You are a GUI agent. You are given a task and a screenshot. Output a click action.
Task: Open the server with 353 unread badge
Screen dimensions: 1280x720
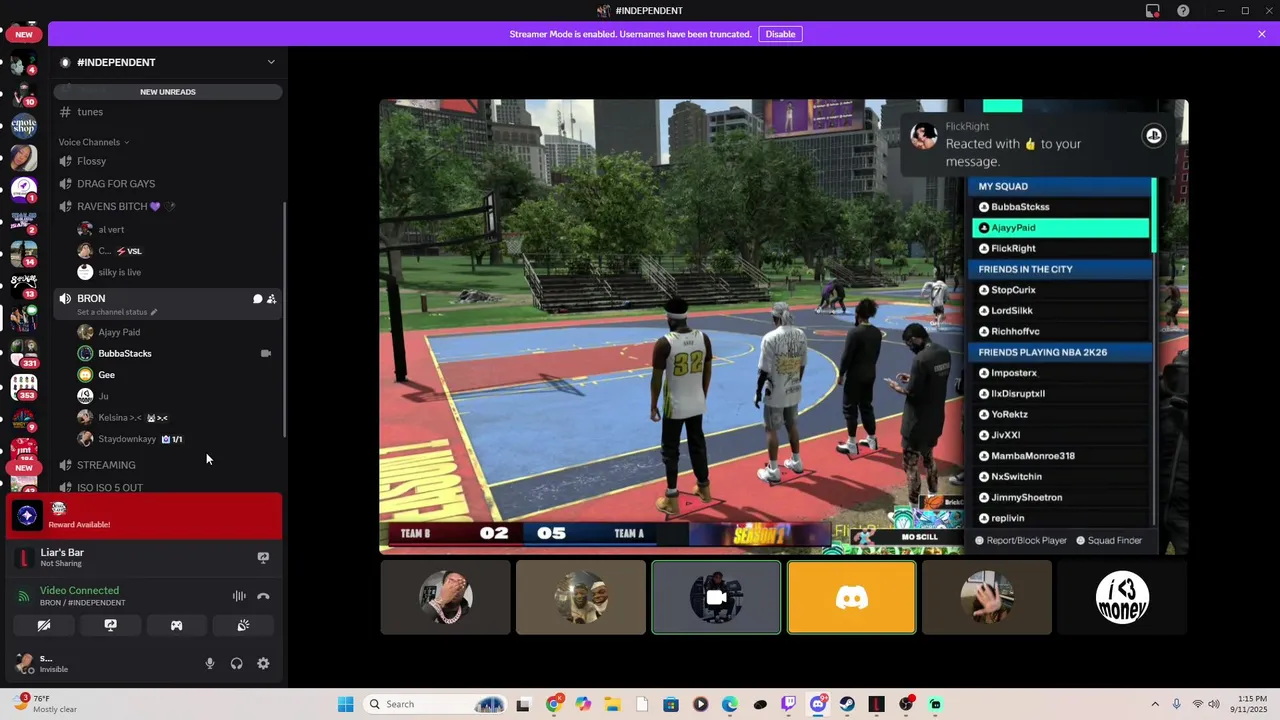pos(24,386)
